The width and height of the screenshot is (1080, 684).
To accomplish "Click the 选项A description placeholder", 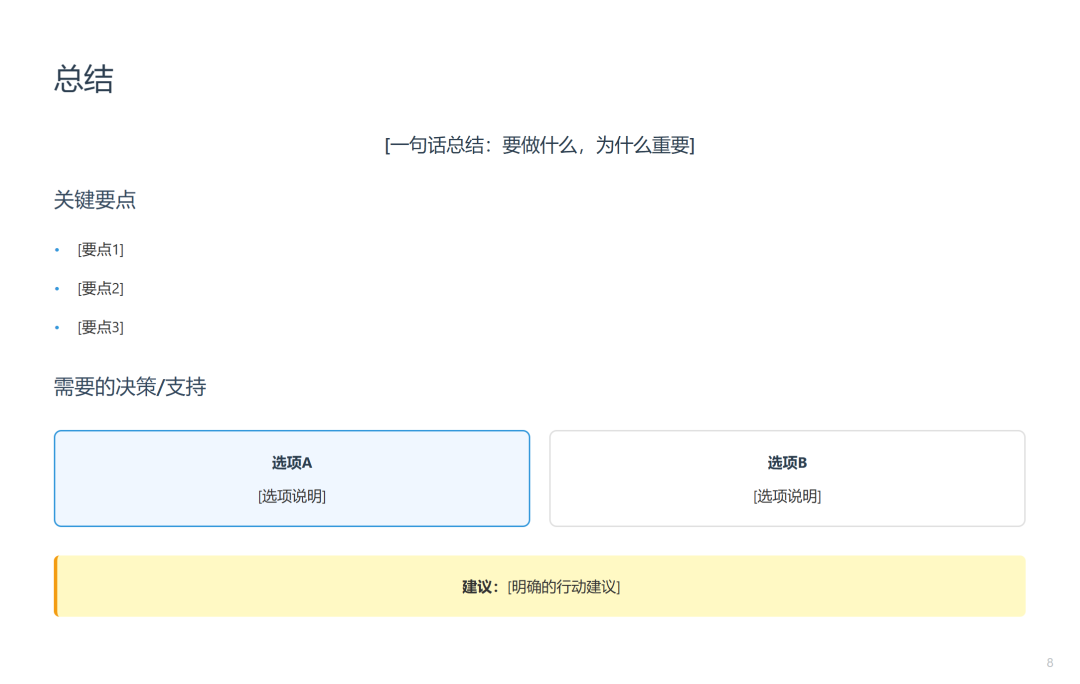I will coord(292,497).
